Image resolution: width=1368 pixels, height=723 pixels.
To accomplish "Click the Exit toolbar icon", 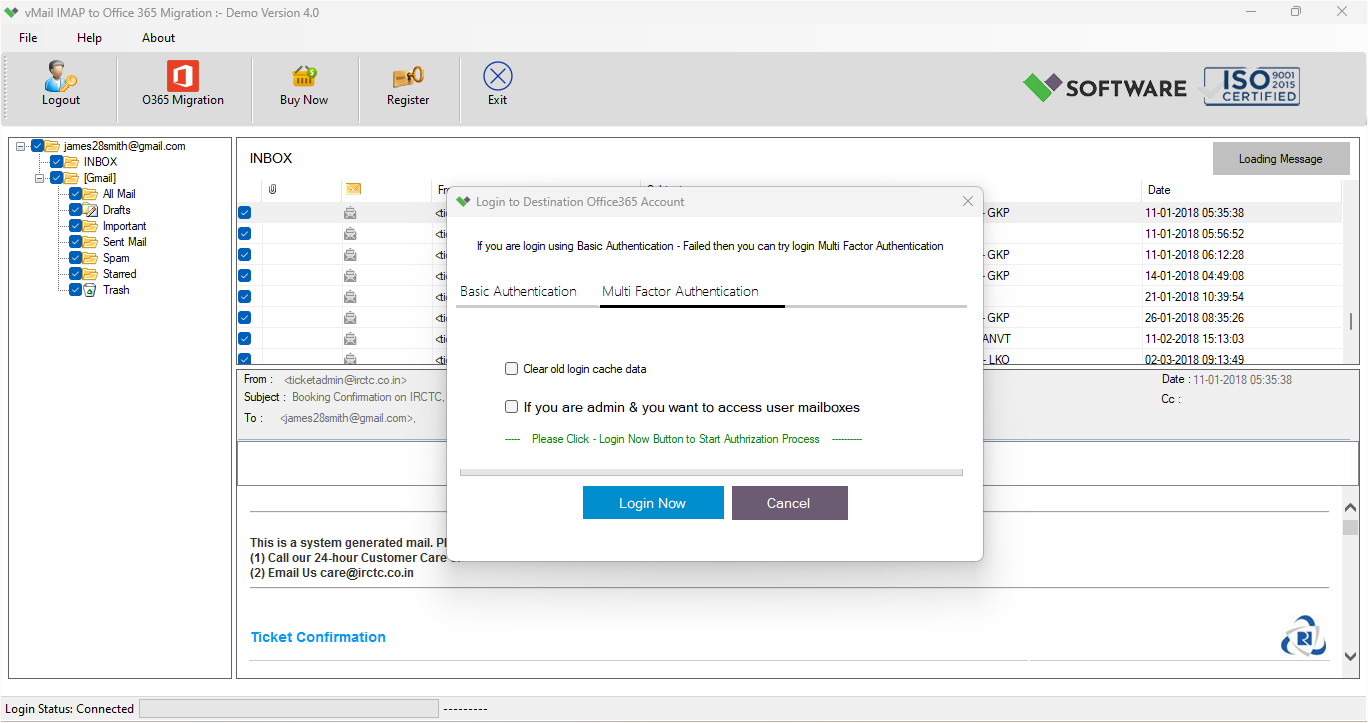I will click(x=497, y=77).
